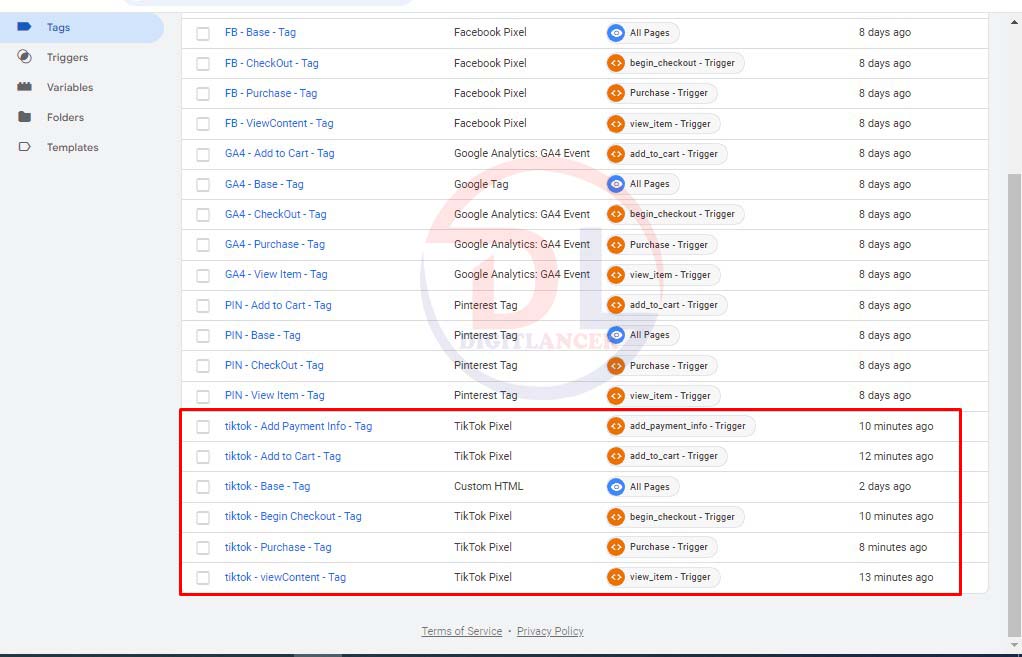Image resolution: width=1022 pixels, height=657 pixels.
Task: Click the Purchase trigger icon for GA4 - Purchase - Tag
Action: (615, 244)
